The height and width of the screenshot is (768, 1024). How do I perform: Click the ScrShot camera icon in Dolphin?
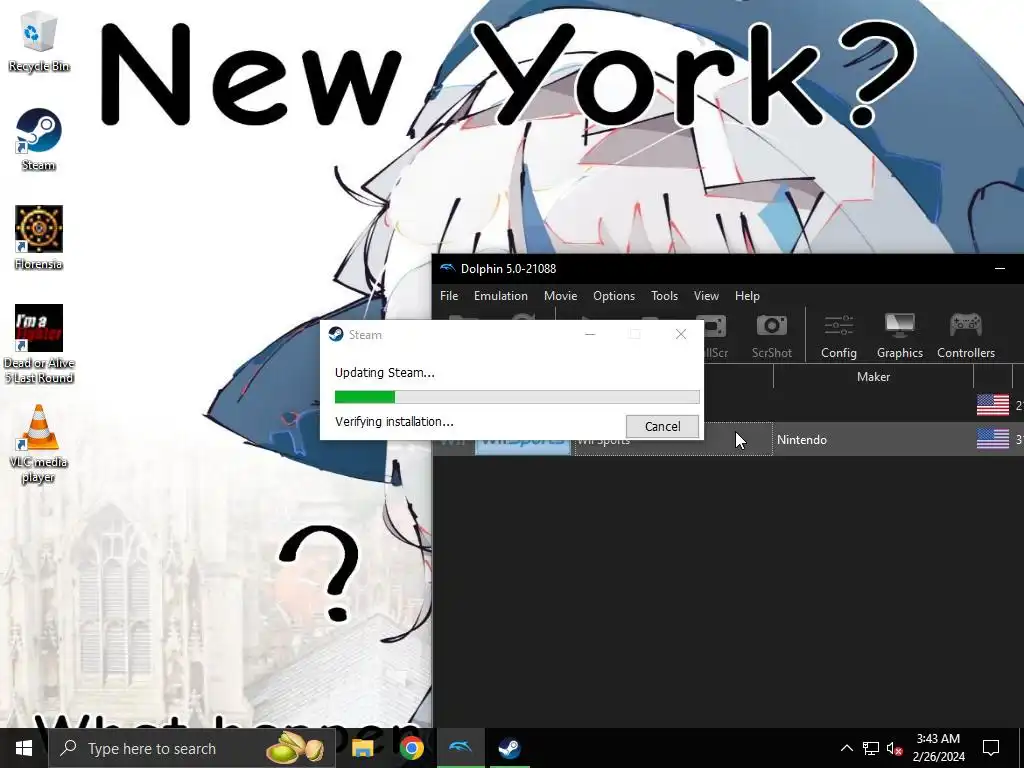pos(771,336)
